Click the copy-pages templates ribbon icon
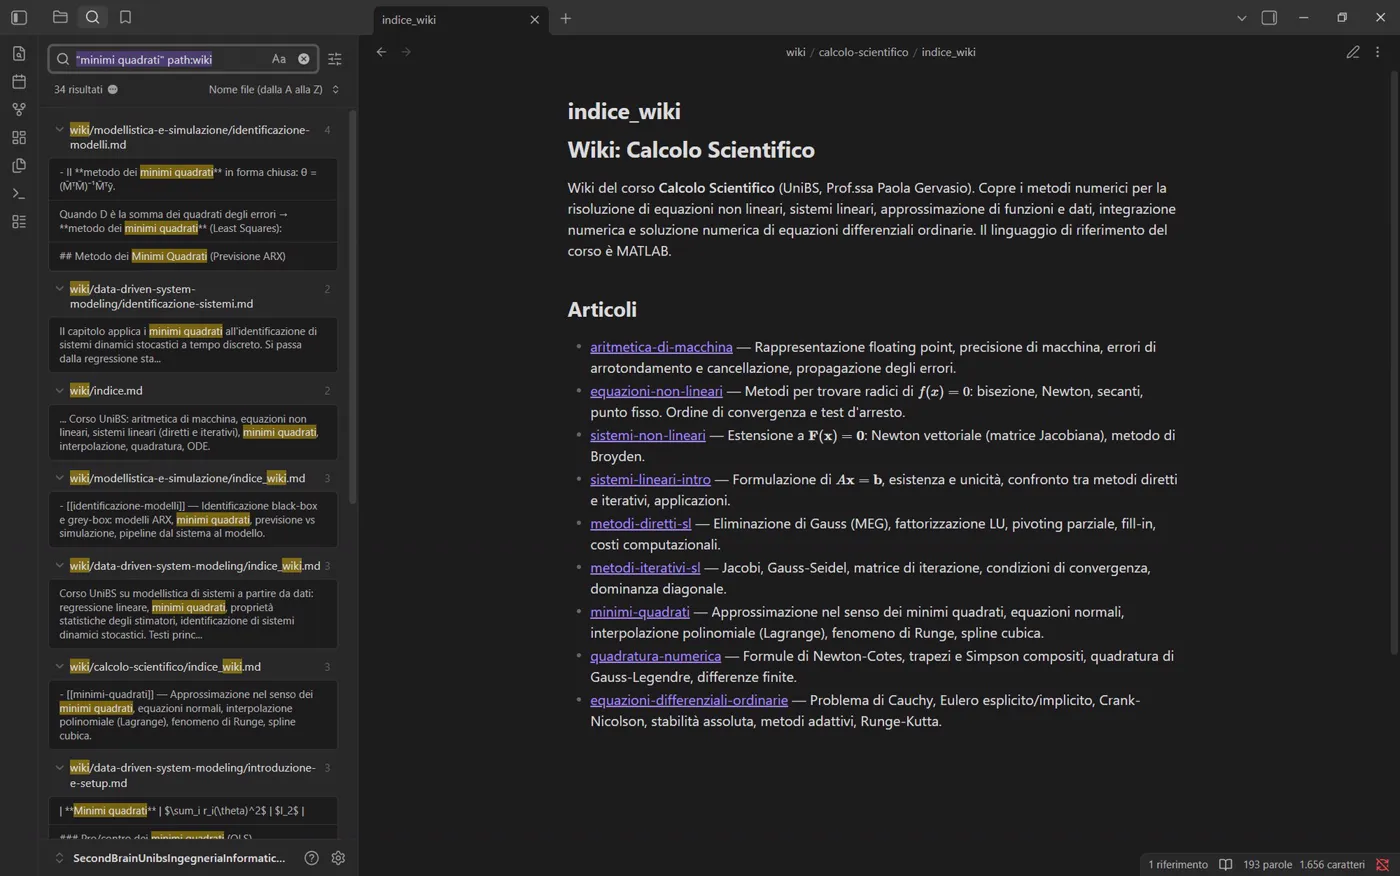1400x876 pixels. coord(19,165)
